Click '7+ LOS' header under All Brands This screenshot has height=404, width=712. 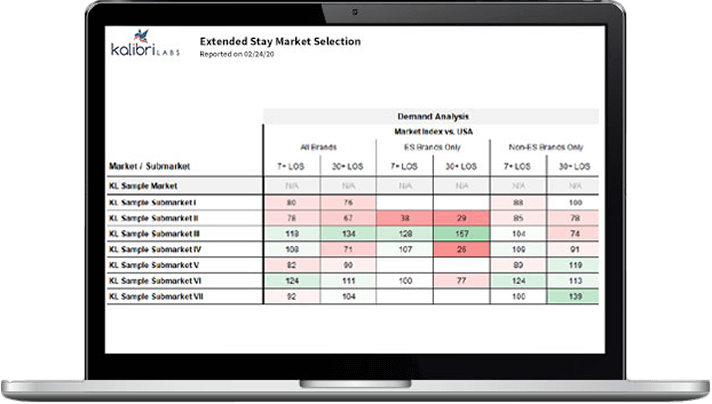pyautogui.click(x=291, y=167)
